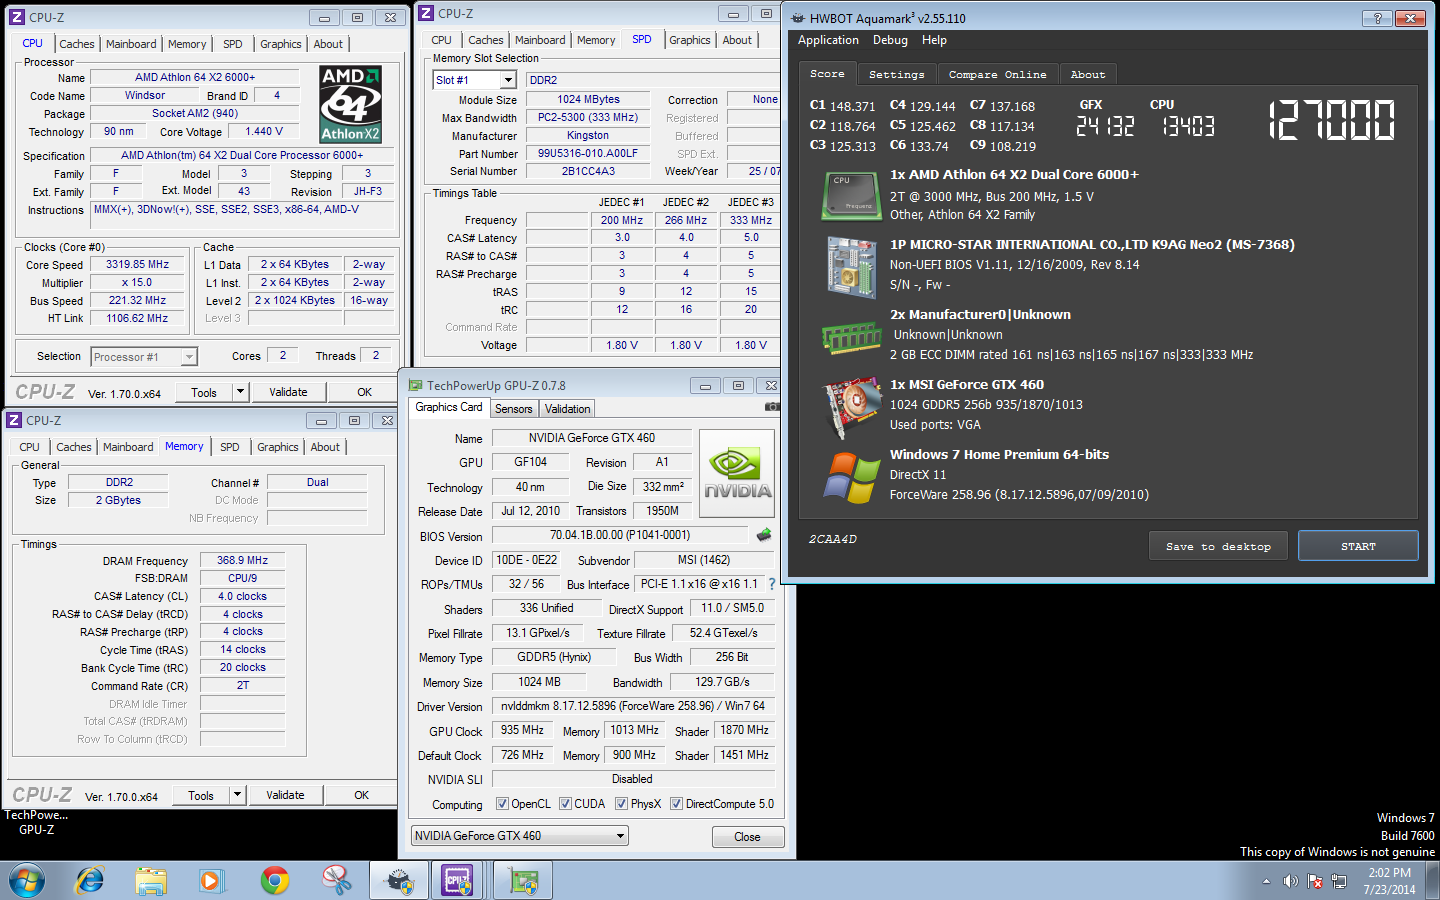The width and height of the screenshot is (1440, 900).
Task: Switch to Validation tab in GPU-Z
Action: (x=568, y=409)
